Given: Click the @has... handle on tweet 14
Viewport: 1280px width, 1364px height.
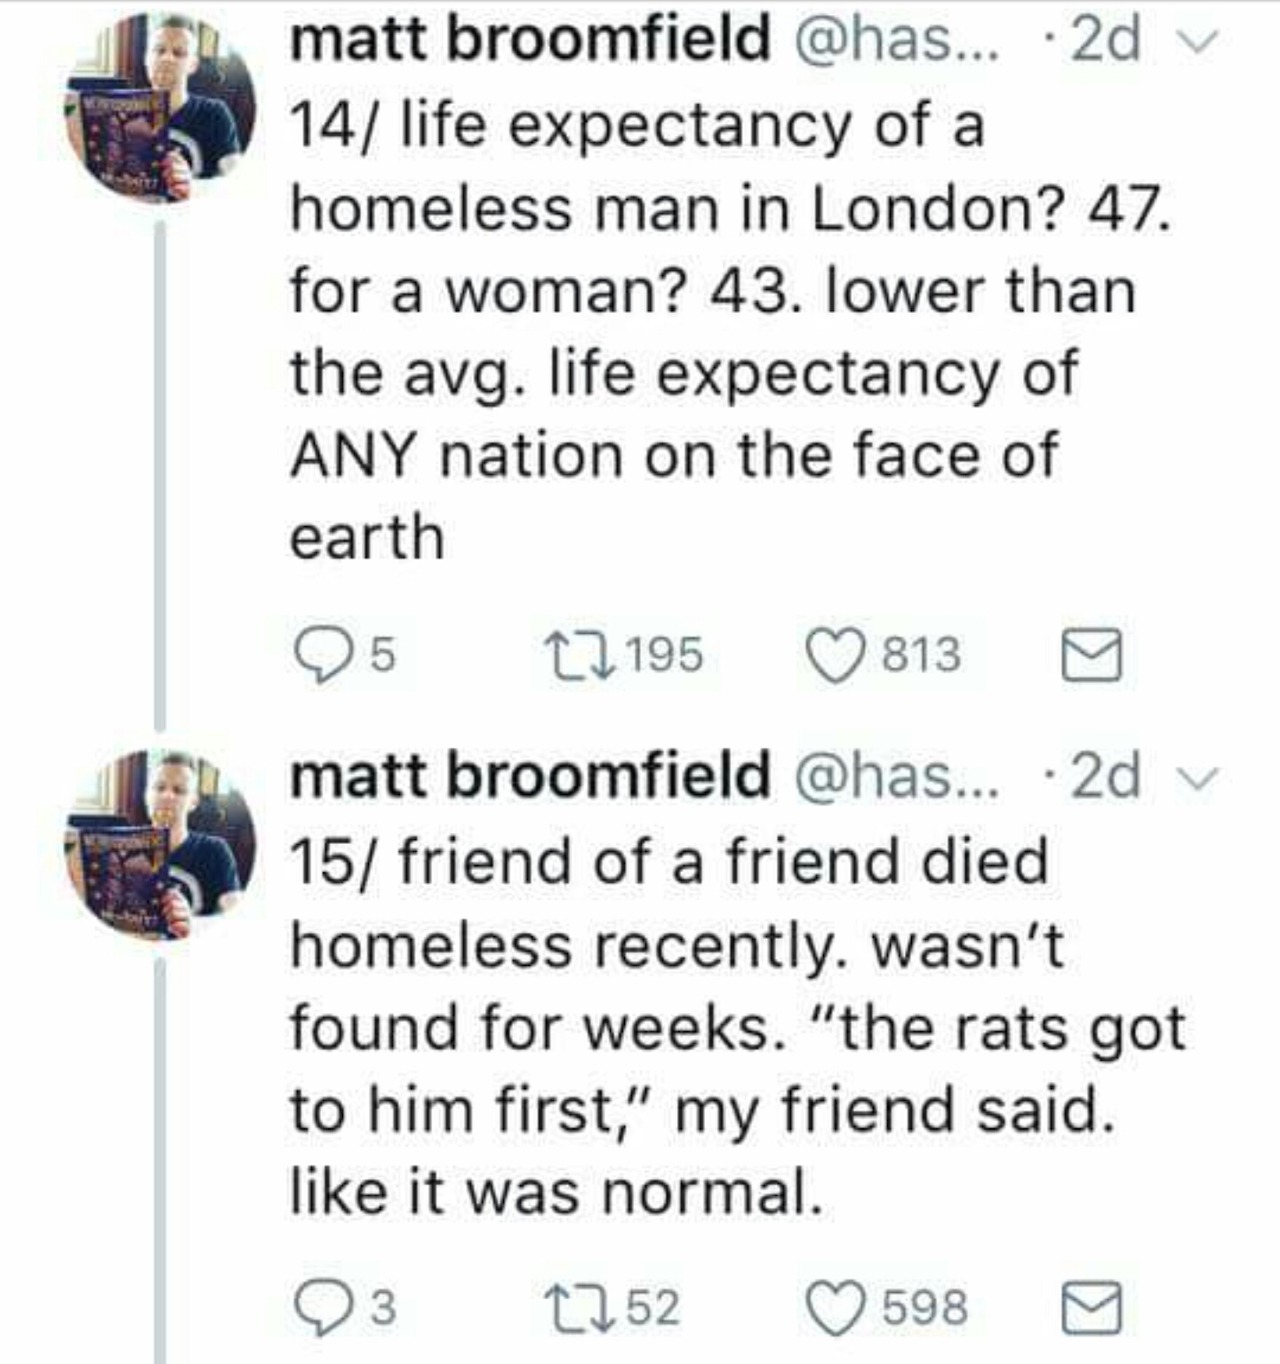Looking at the screenshot, I should click(x=895, y=41).
